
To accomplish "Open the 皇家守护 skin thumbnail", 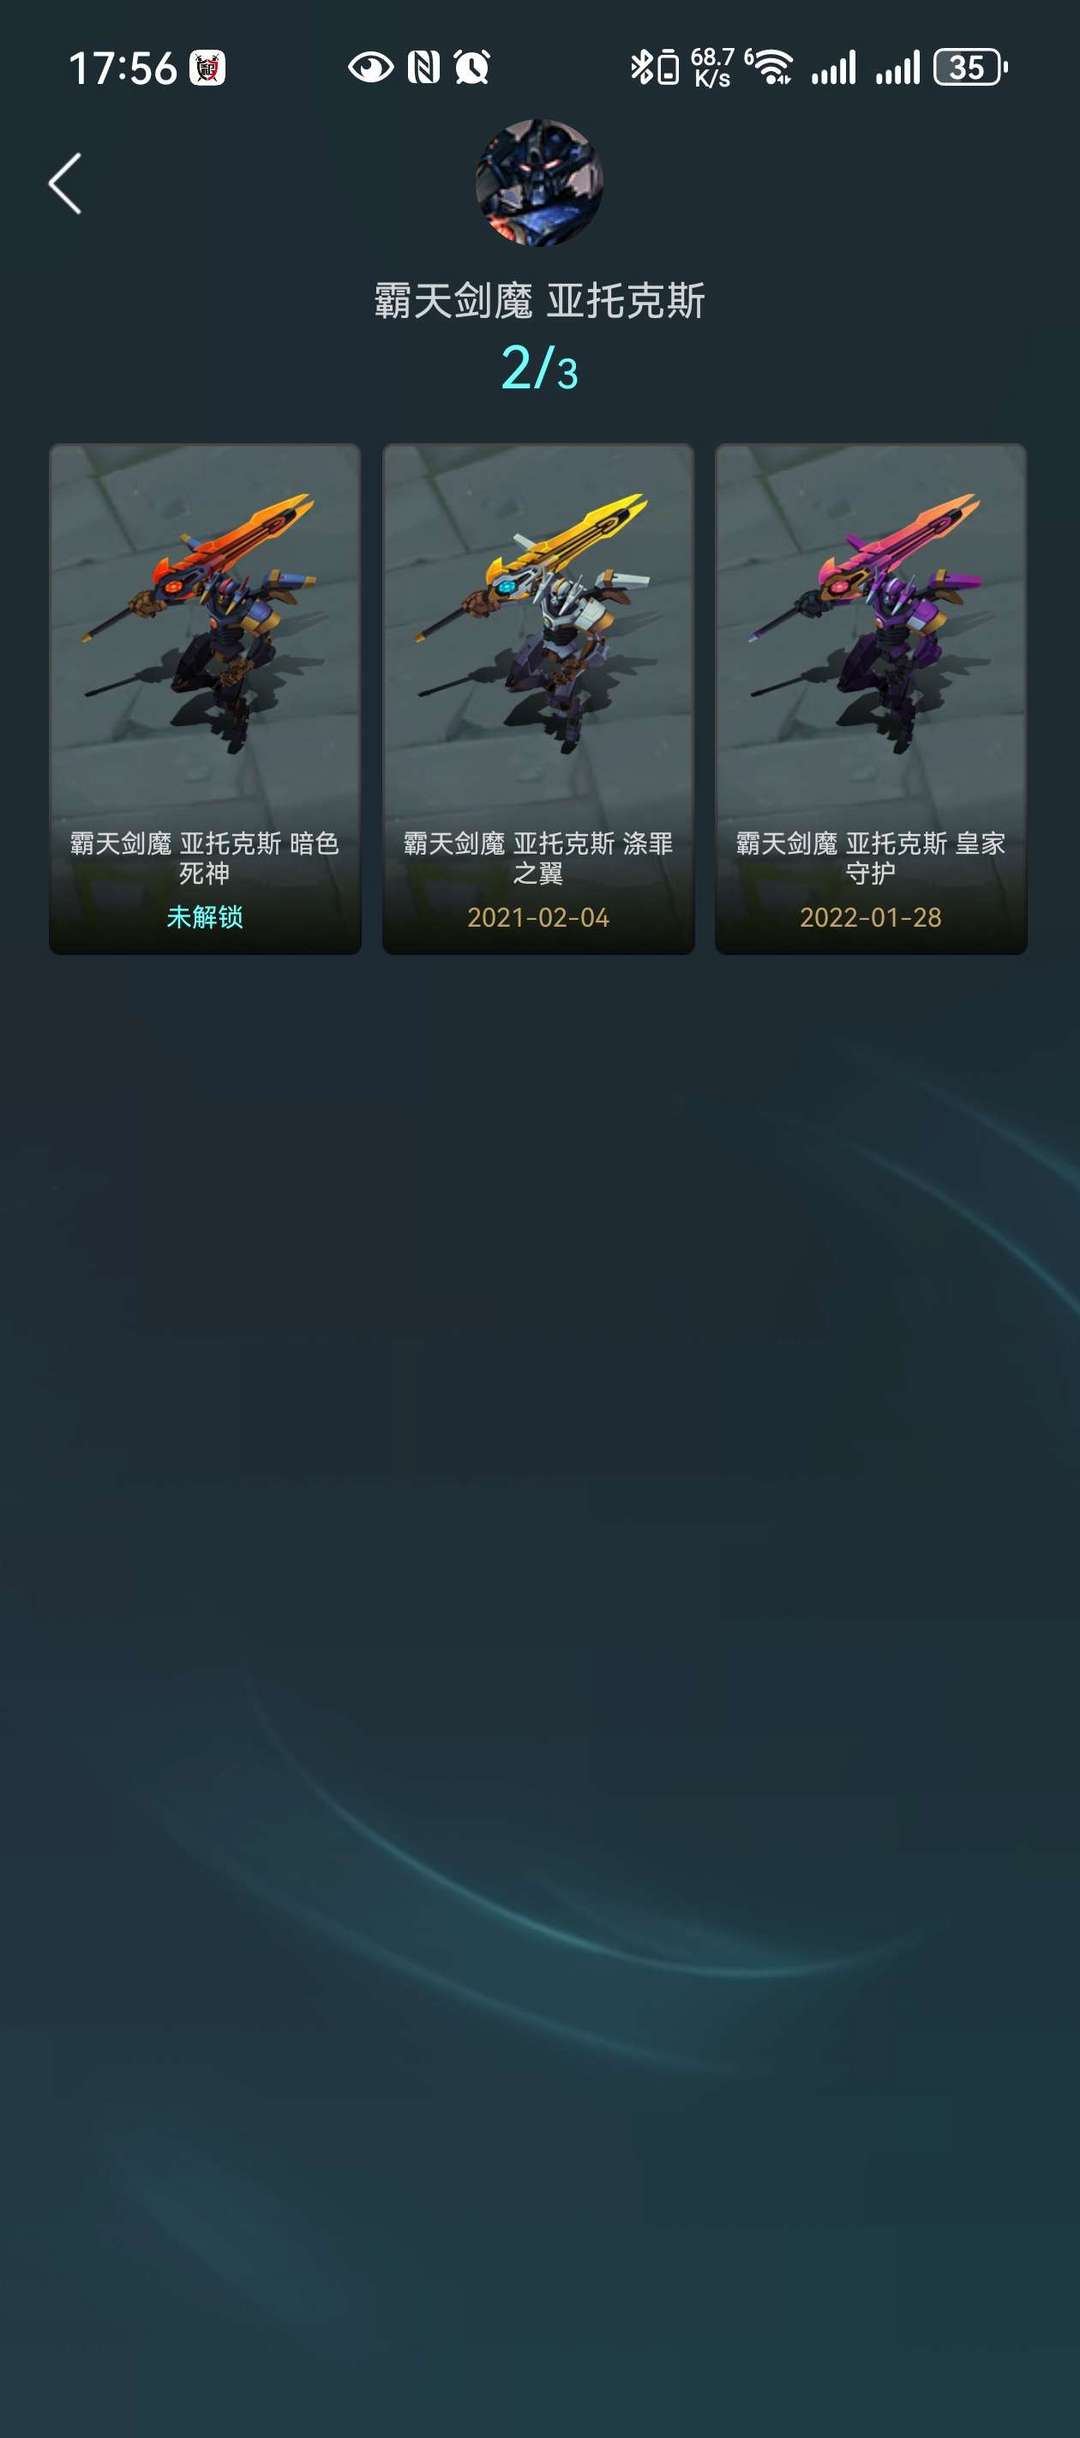I will click(x=871, y=698).
